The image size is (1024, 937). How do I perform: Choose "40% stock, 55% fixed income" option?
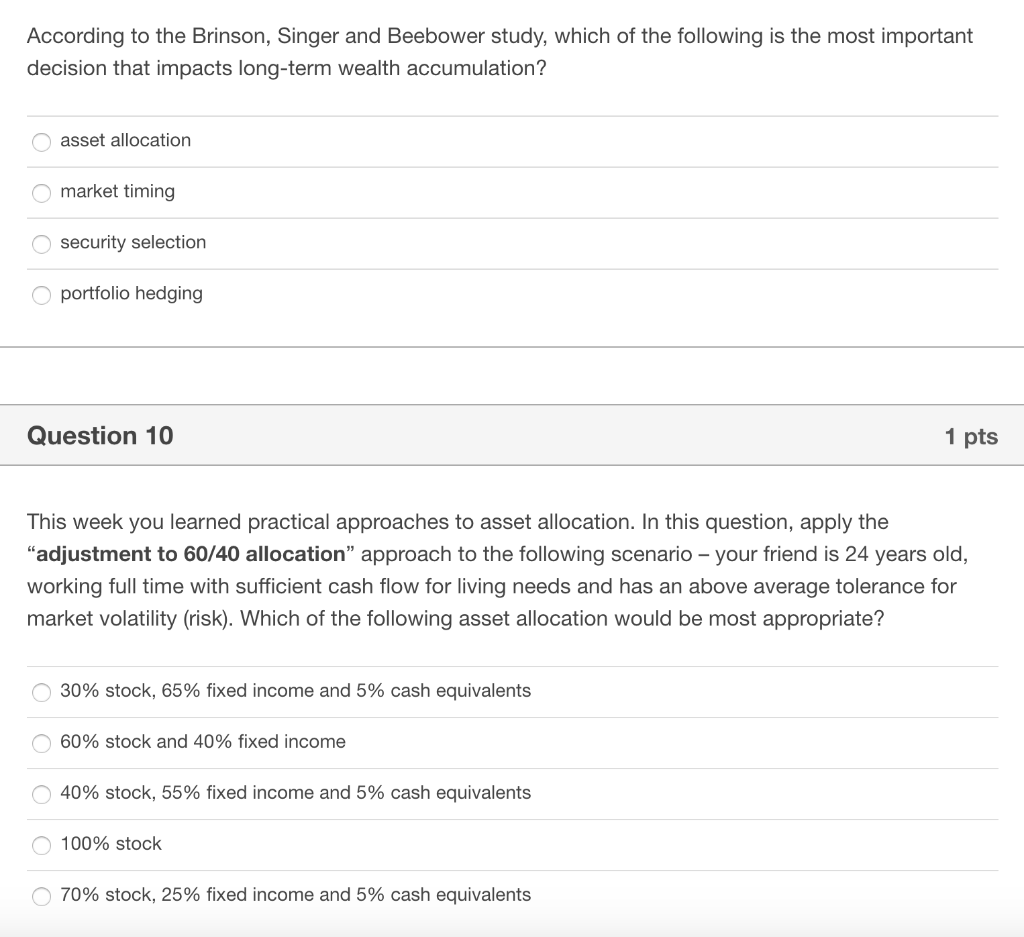41,794
